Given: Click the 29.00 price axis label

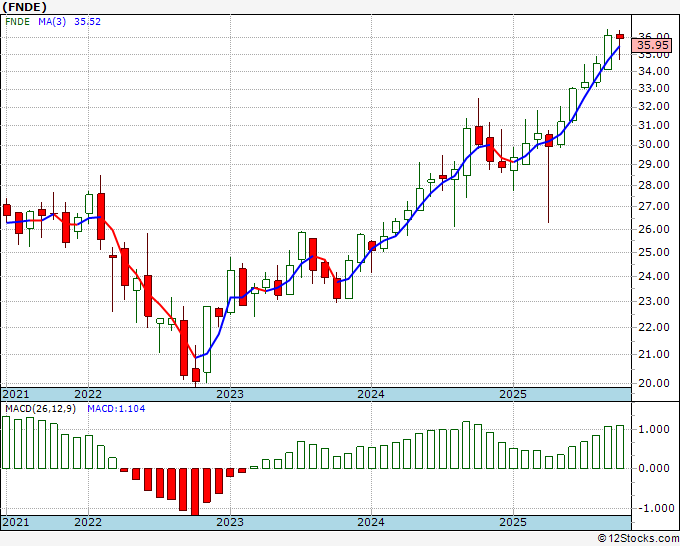Looking at the screenshot, I should coord(654,164).
